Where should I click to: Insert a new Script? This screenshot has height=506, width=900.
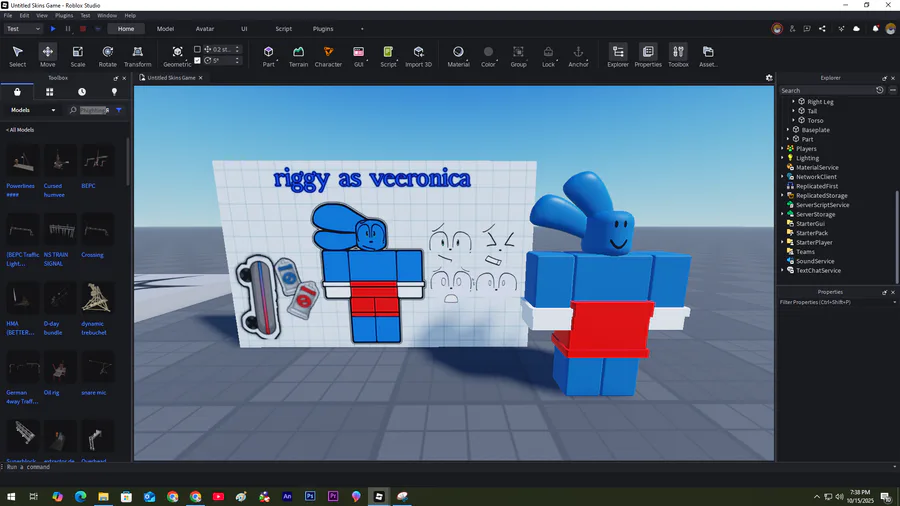(388, 56)
